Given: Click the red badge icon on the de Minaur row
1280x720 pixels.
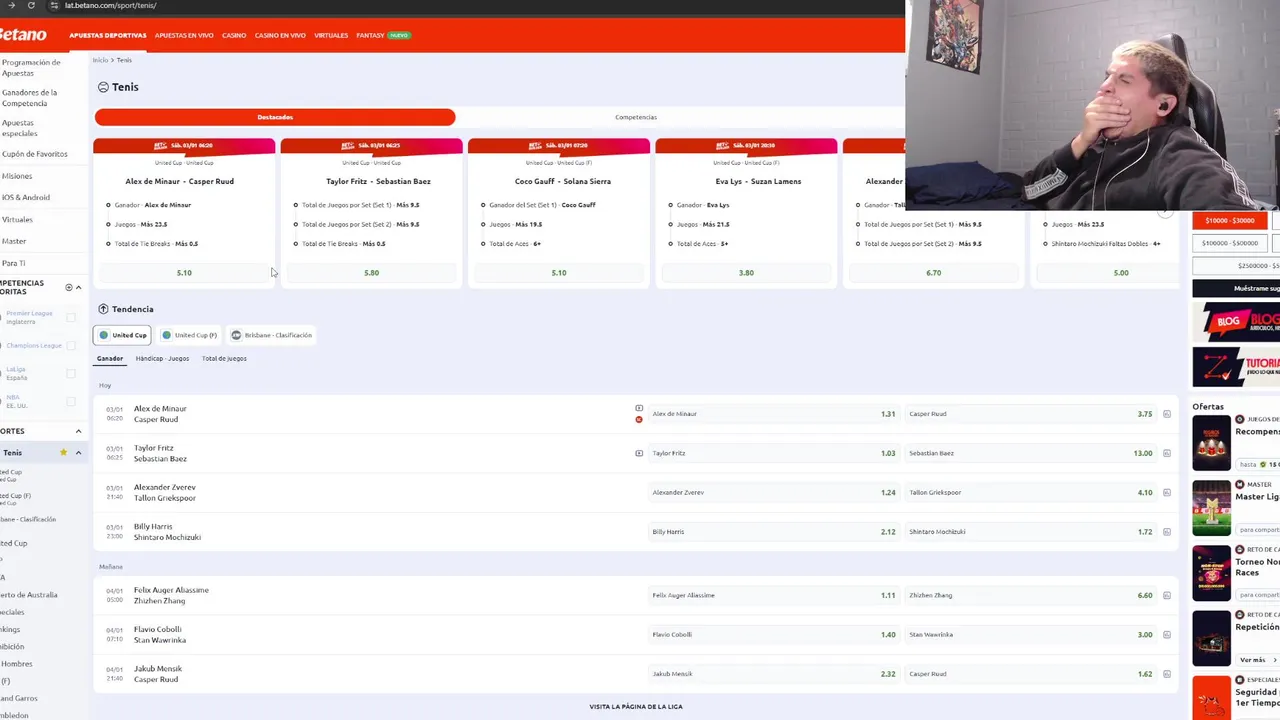Looking at the screenshot, I should click(x=639, y=419).
